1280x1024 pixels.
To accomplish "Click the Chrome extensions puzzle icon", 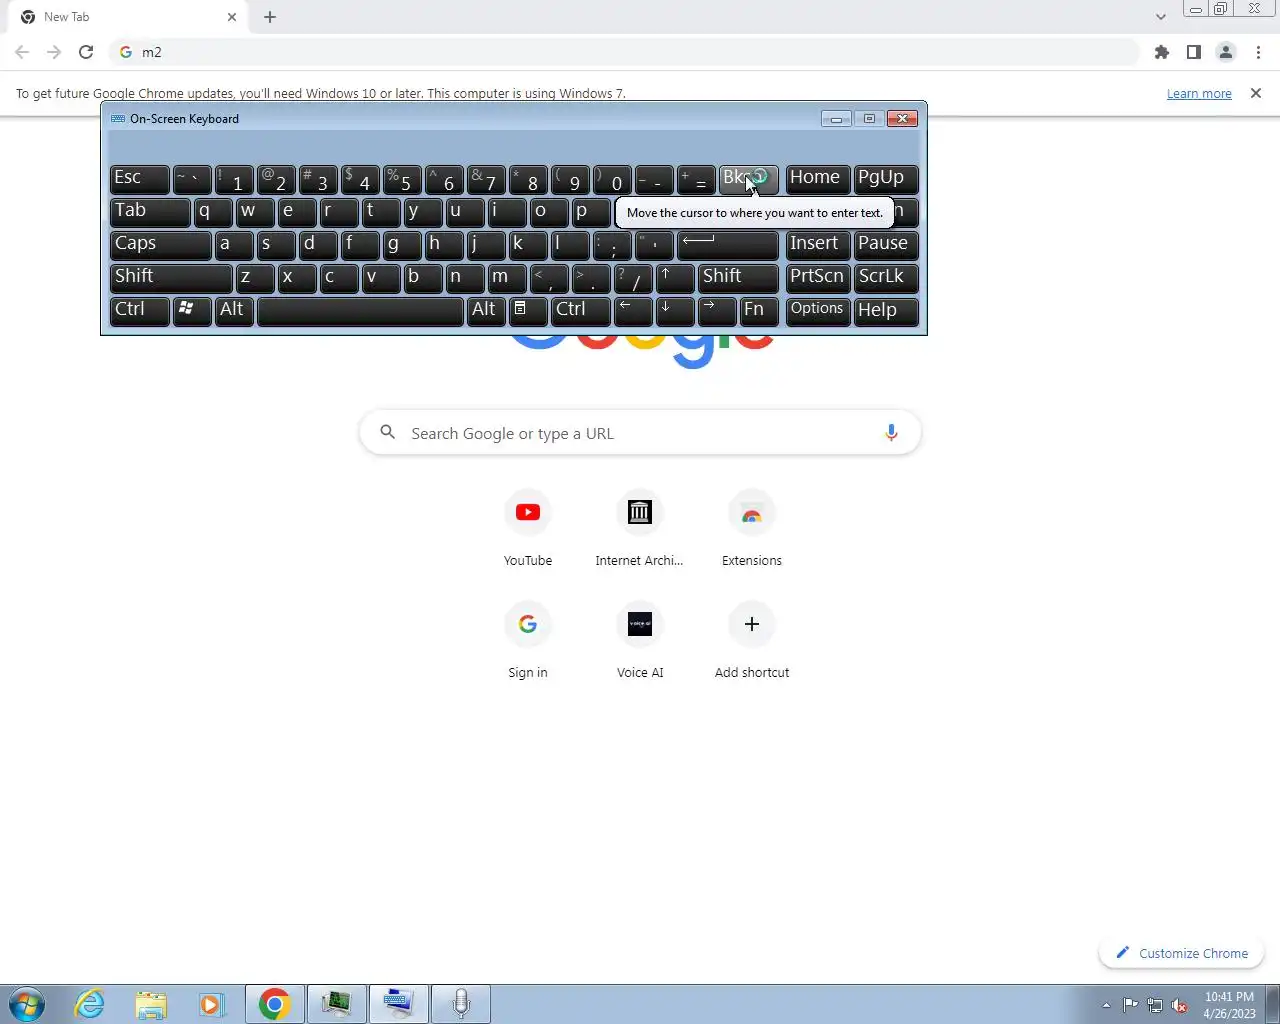I will point(1161,52).
